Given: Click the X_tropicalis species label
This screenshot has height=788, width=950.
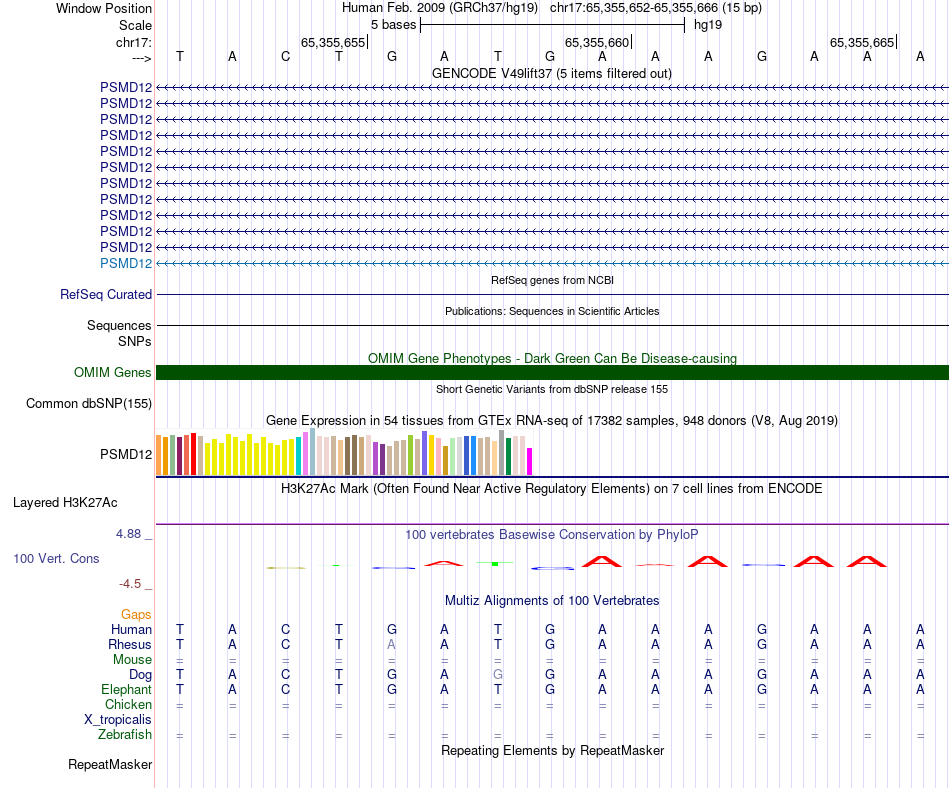Looking at the screenshot, I should click(118, 720).
